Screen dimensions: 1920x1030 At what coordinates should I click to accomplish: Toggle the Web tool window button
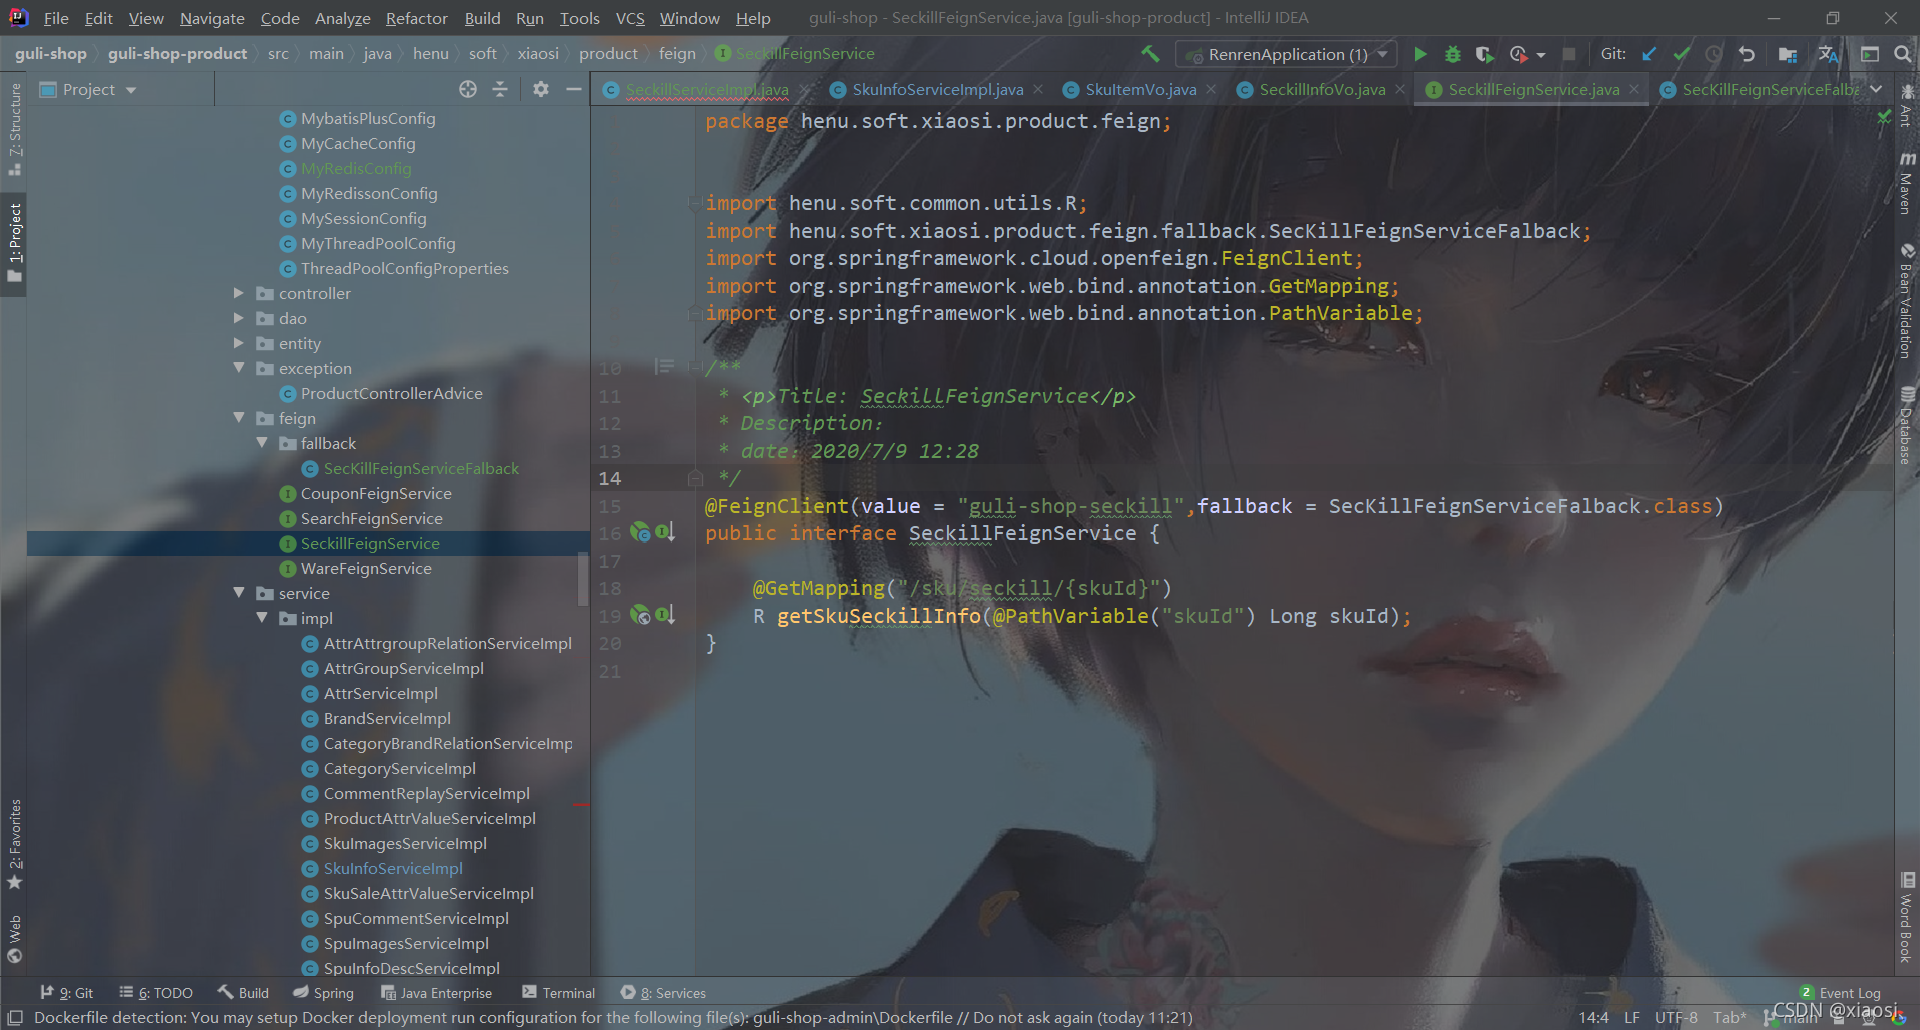14,938
